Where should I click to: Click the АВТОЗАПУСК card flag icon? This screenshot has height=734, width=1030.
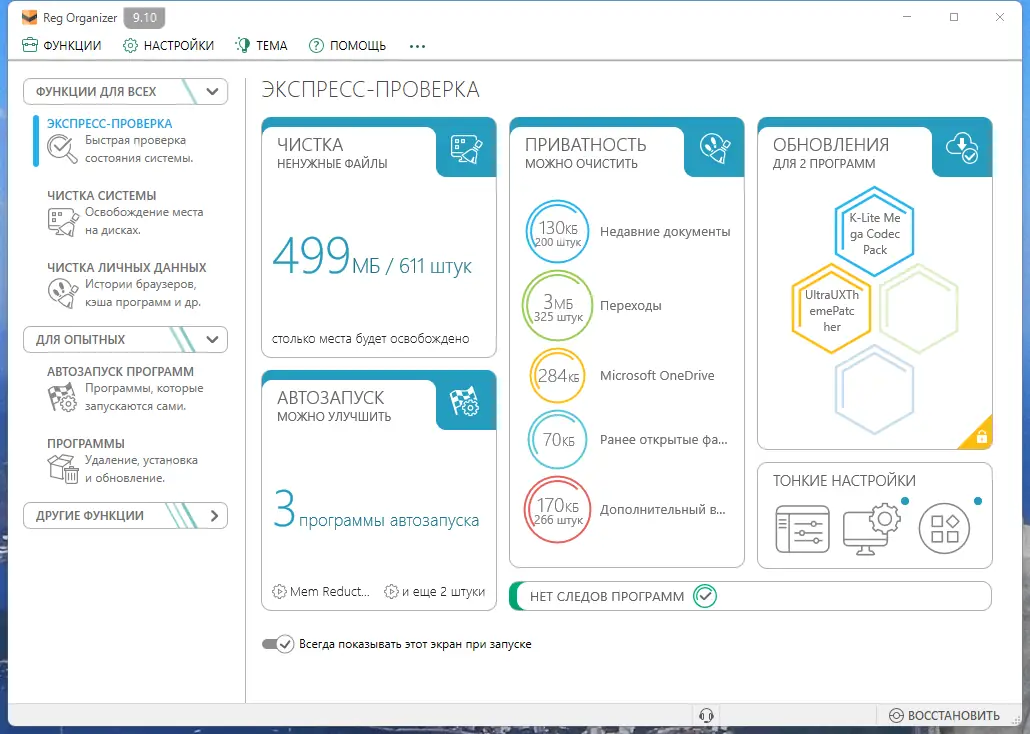(x=464, y=401)
